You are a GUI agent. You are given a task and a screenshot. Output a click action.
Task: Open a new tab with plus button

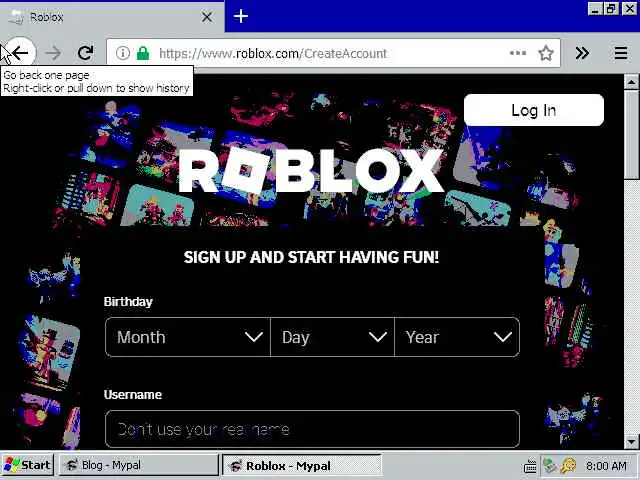241,16
